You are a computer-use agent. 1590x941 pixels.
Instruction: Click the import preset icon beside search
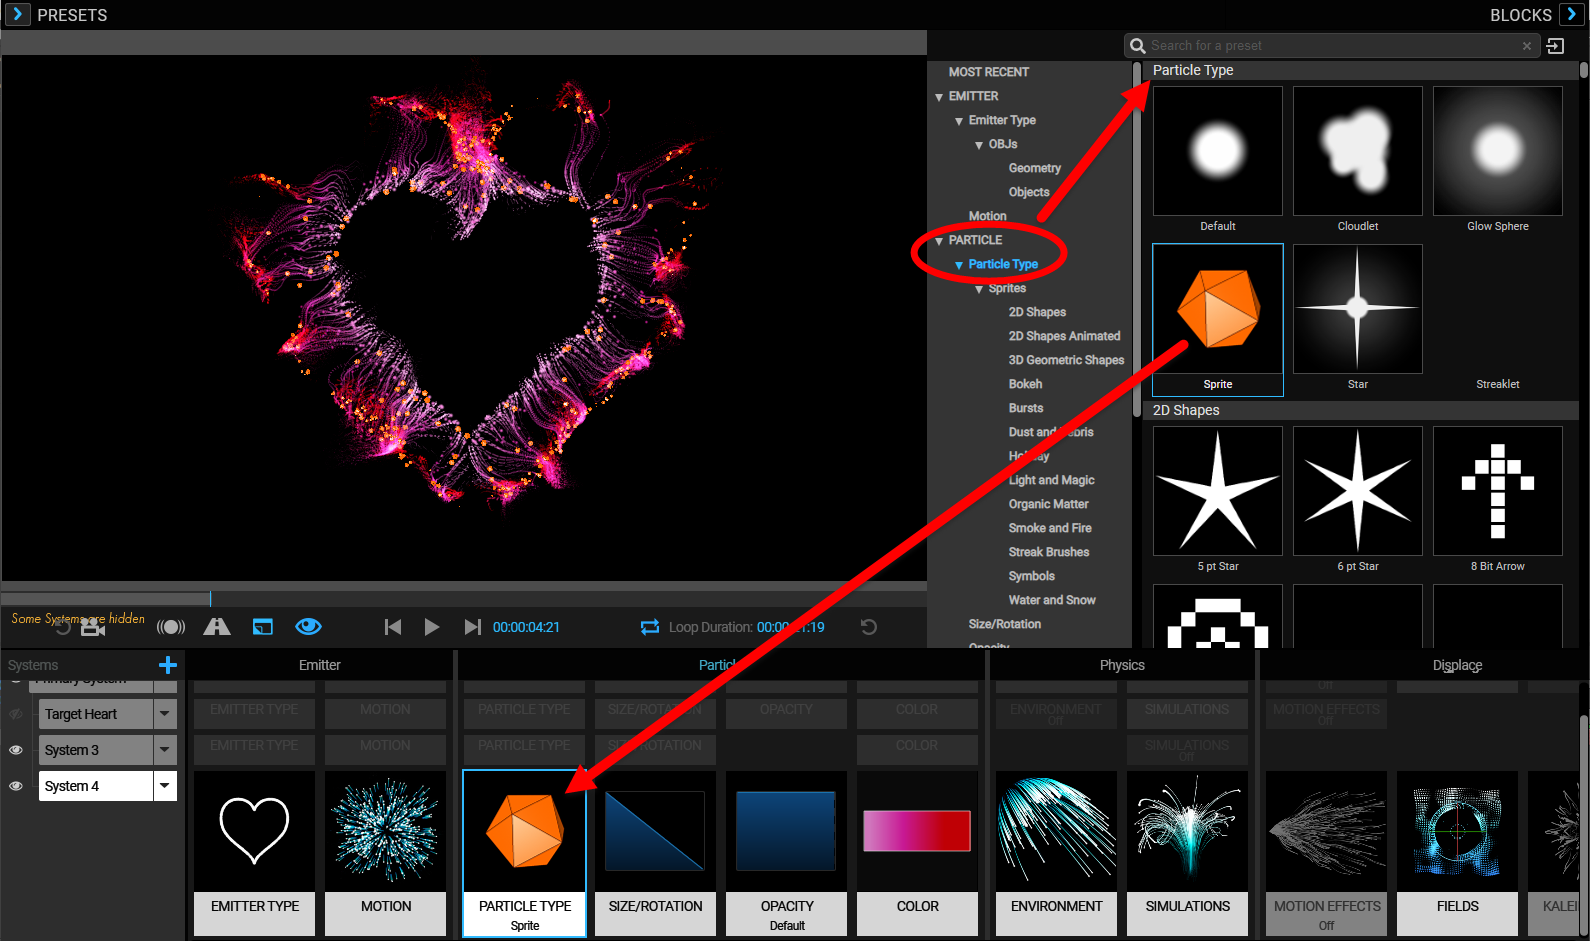1555,46
